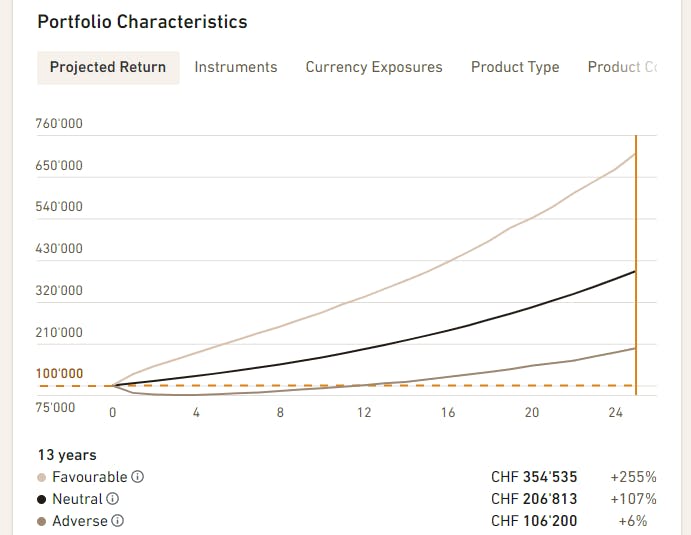
Task: Open the Favourable scenario info icon
Action: coord(137,477)
